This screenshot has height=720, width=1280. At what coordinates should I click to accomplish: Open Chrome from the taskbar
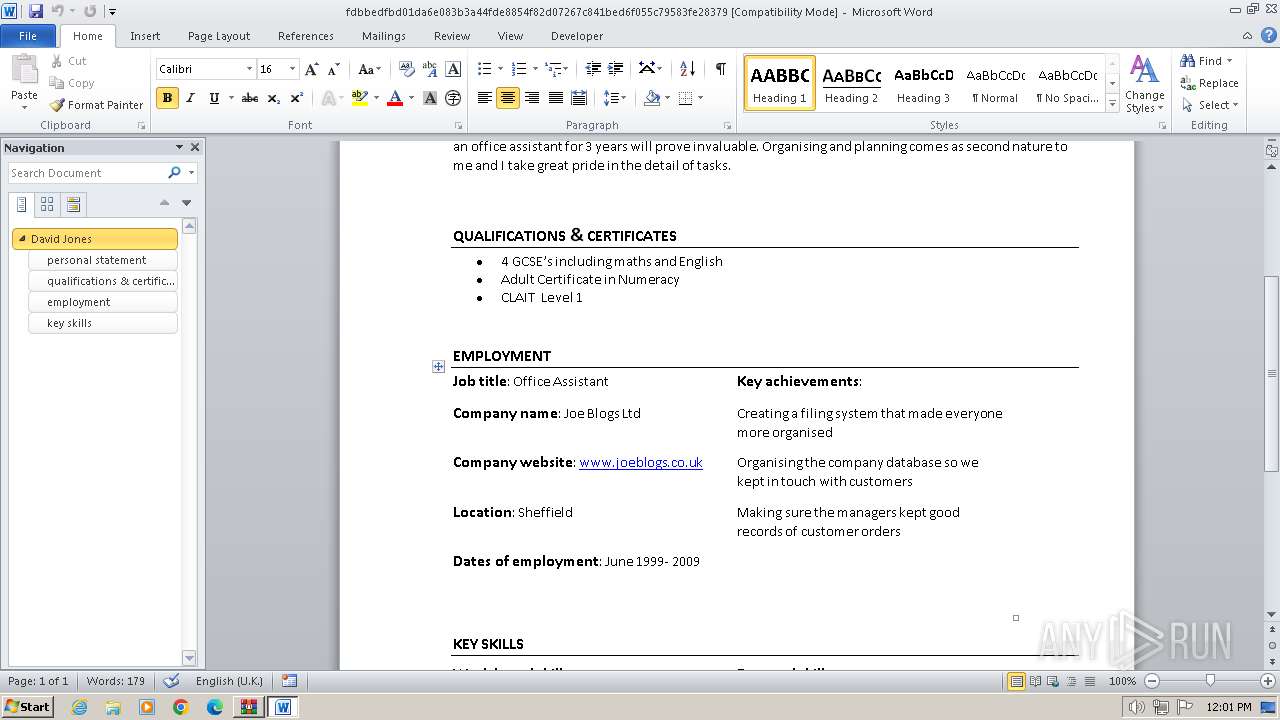181,707
